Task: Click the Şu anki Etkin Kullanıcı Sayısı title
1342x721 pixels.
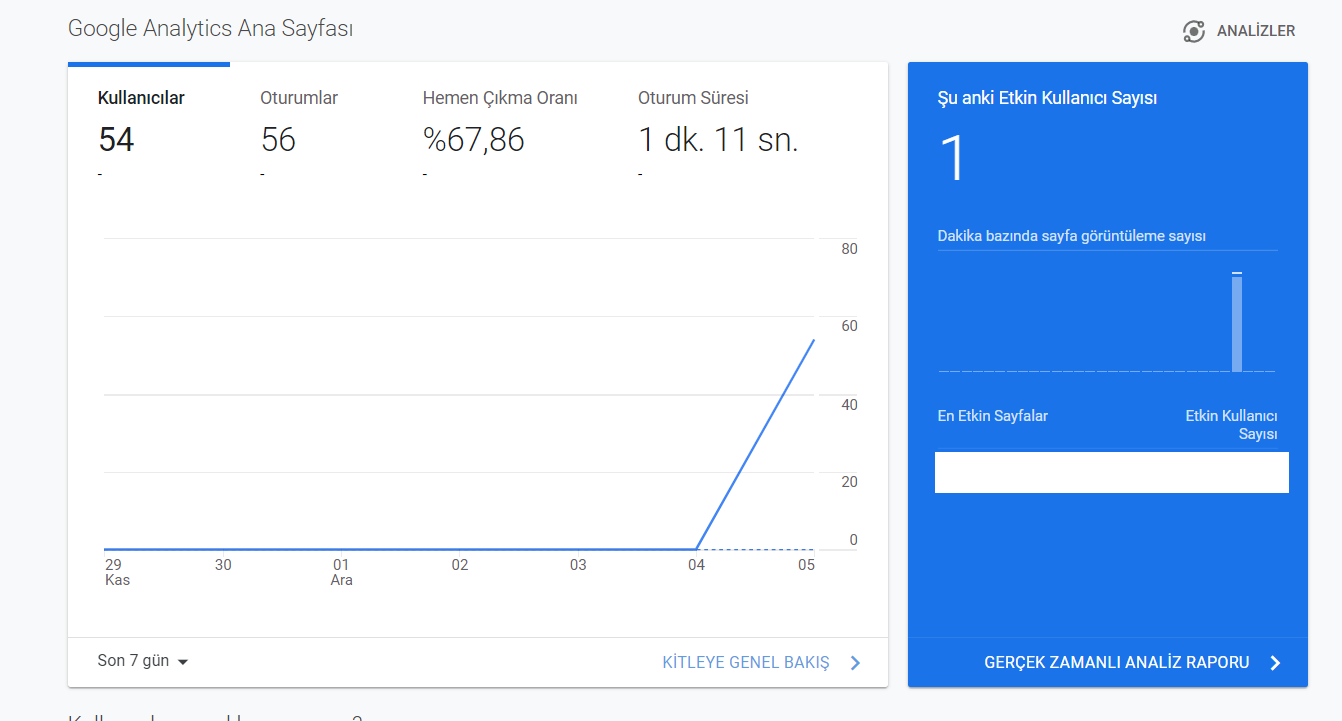Action: [x=1047, y=98]
